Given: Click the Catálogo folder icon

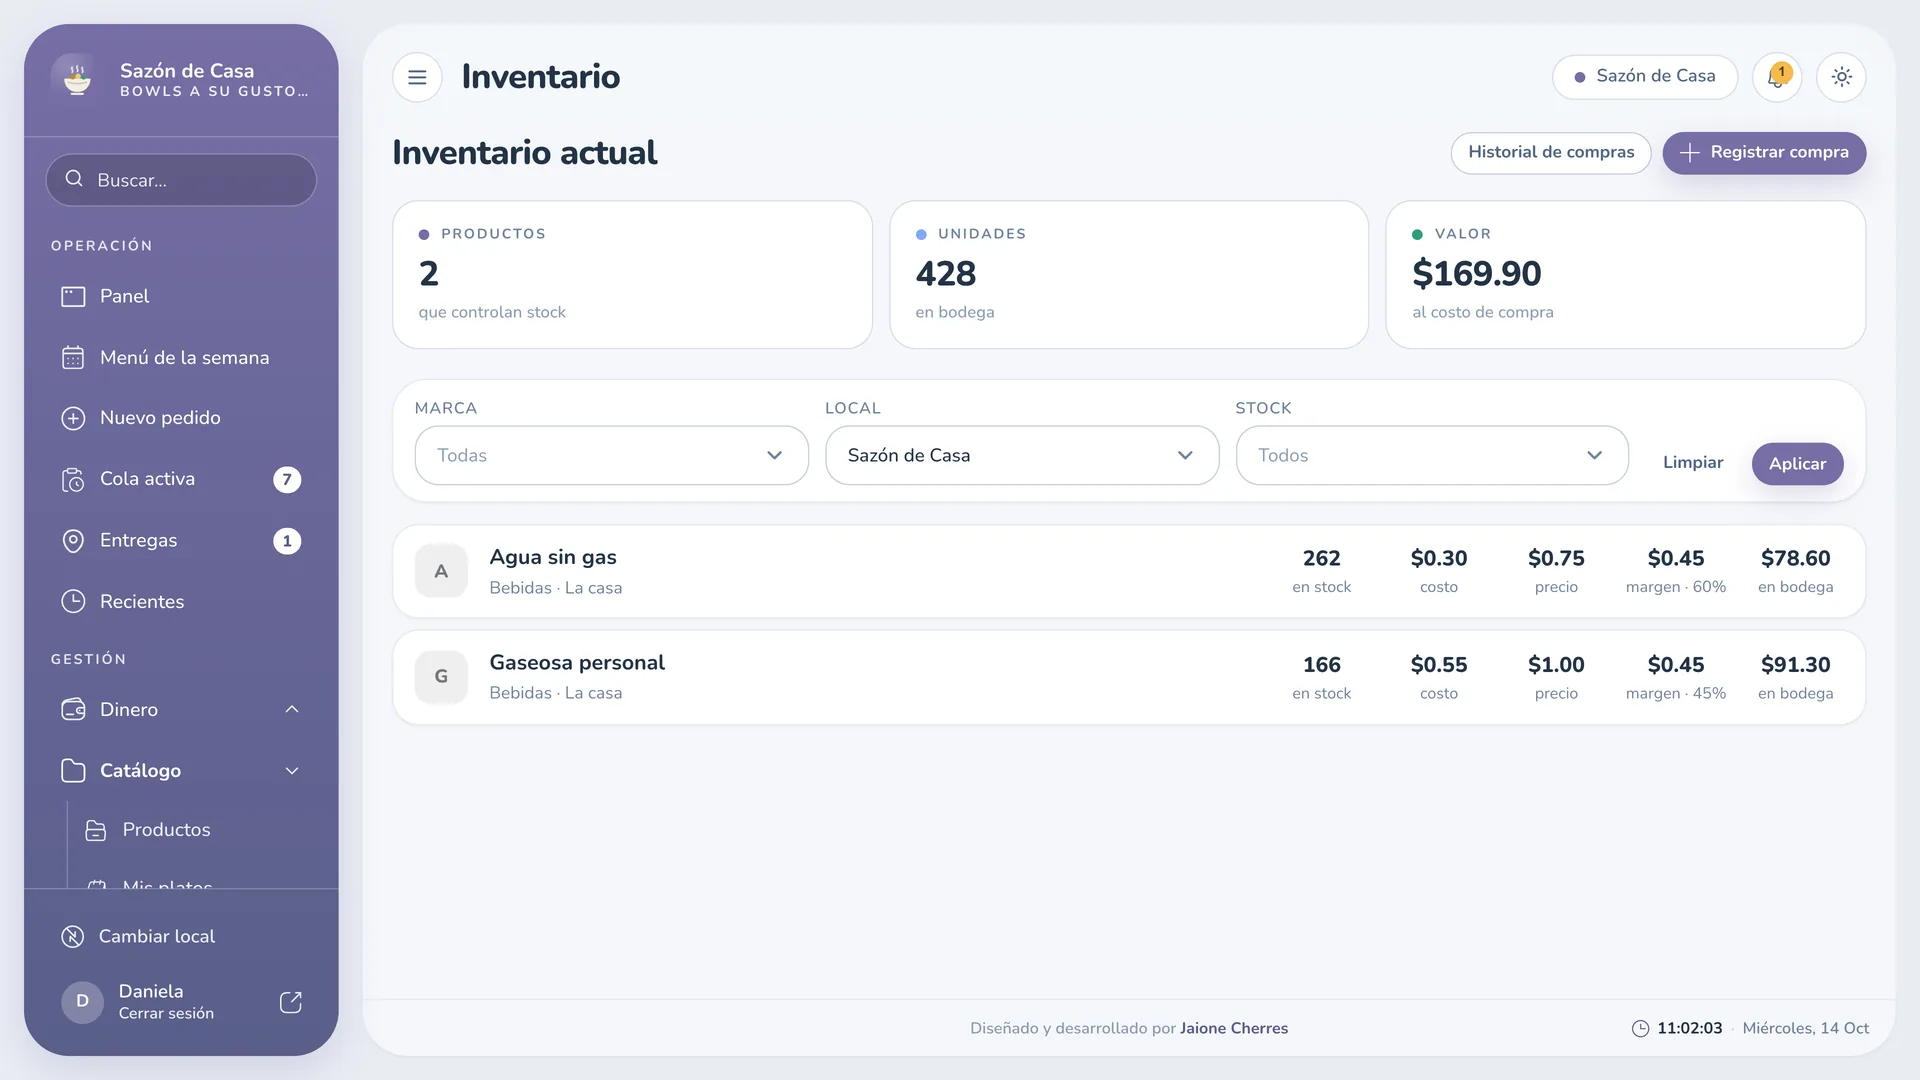Looking at the screenshot, I should click(73, 771).
